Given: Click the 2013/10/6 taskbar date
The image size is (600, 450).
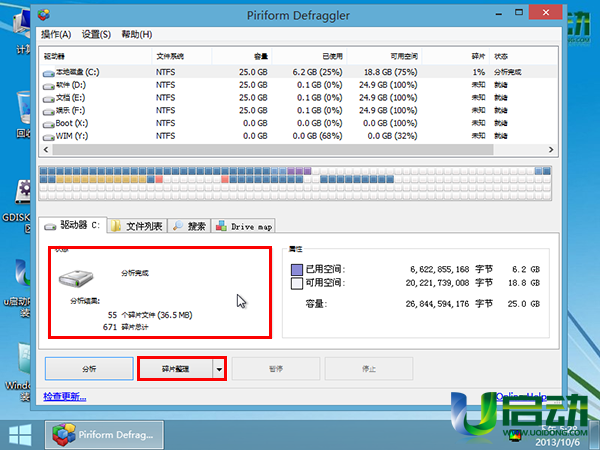Looking at the screenshot, I should [556, 443].
